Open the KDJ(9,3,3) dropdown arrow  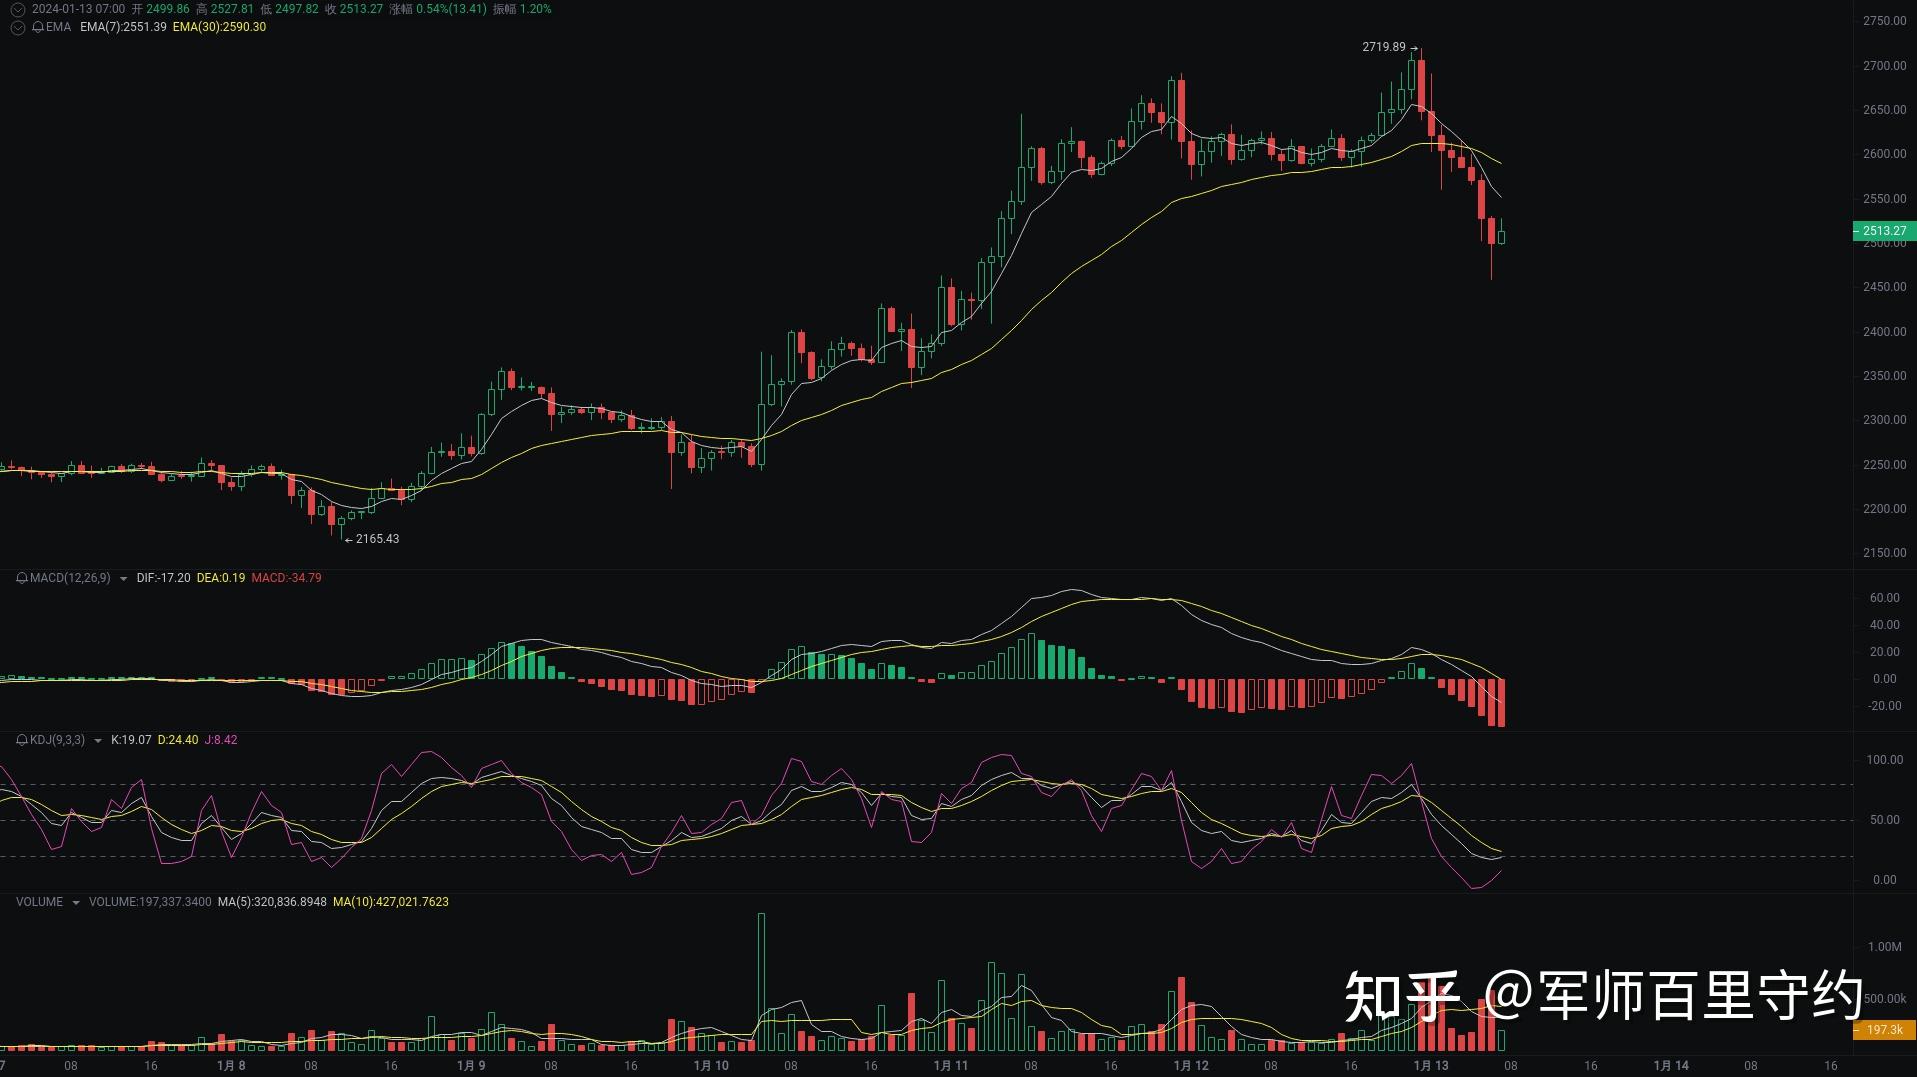pos(97,741)
